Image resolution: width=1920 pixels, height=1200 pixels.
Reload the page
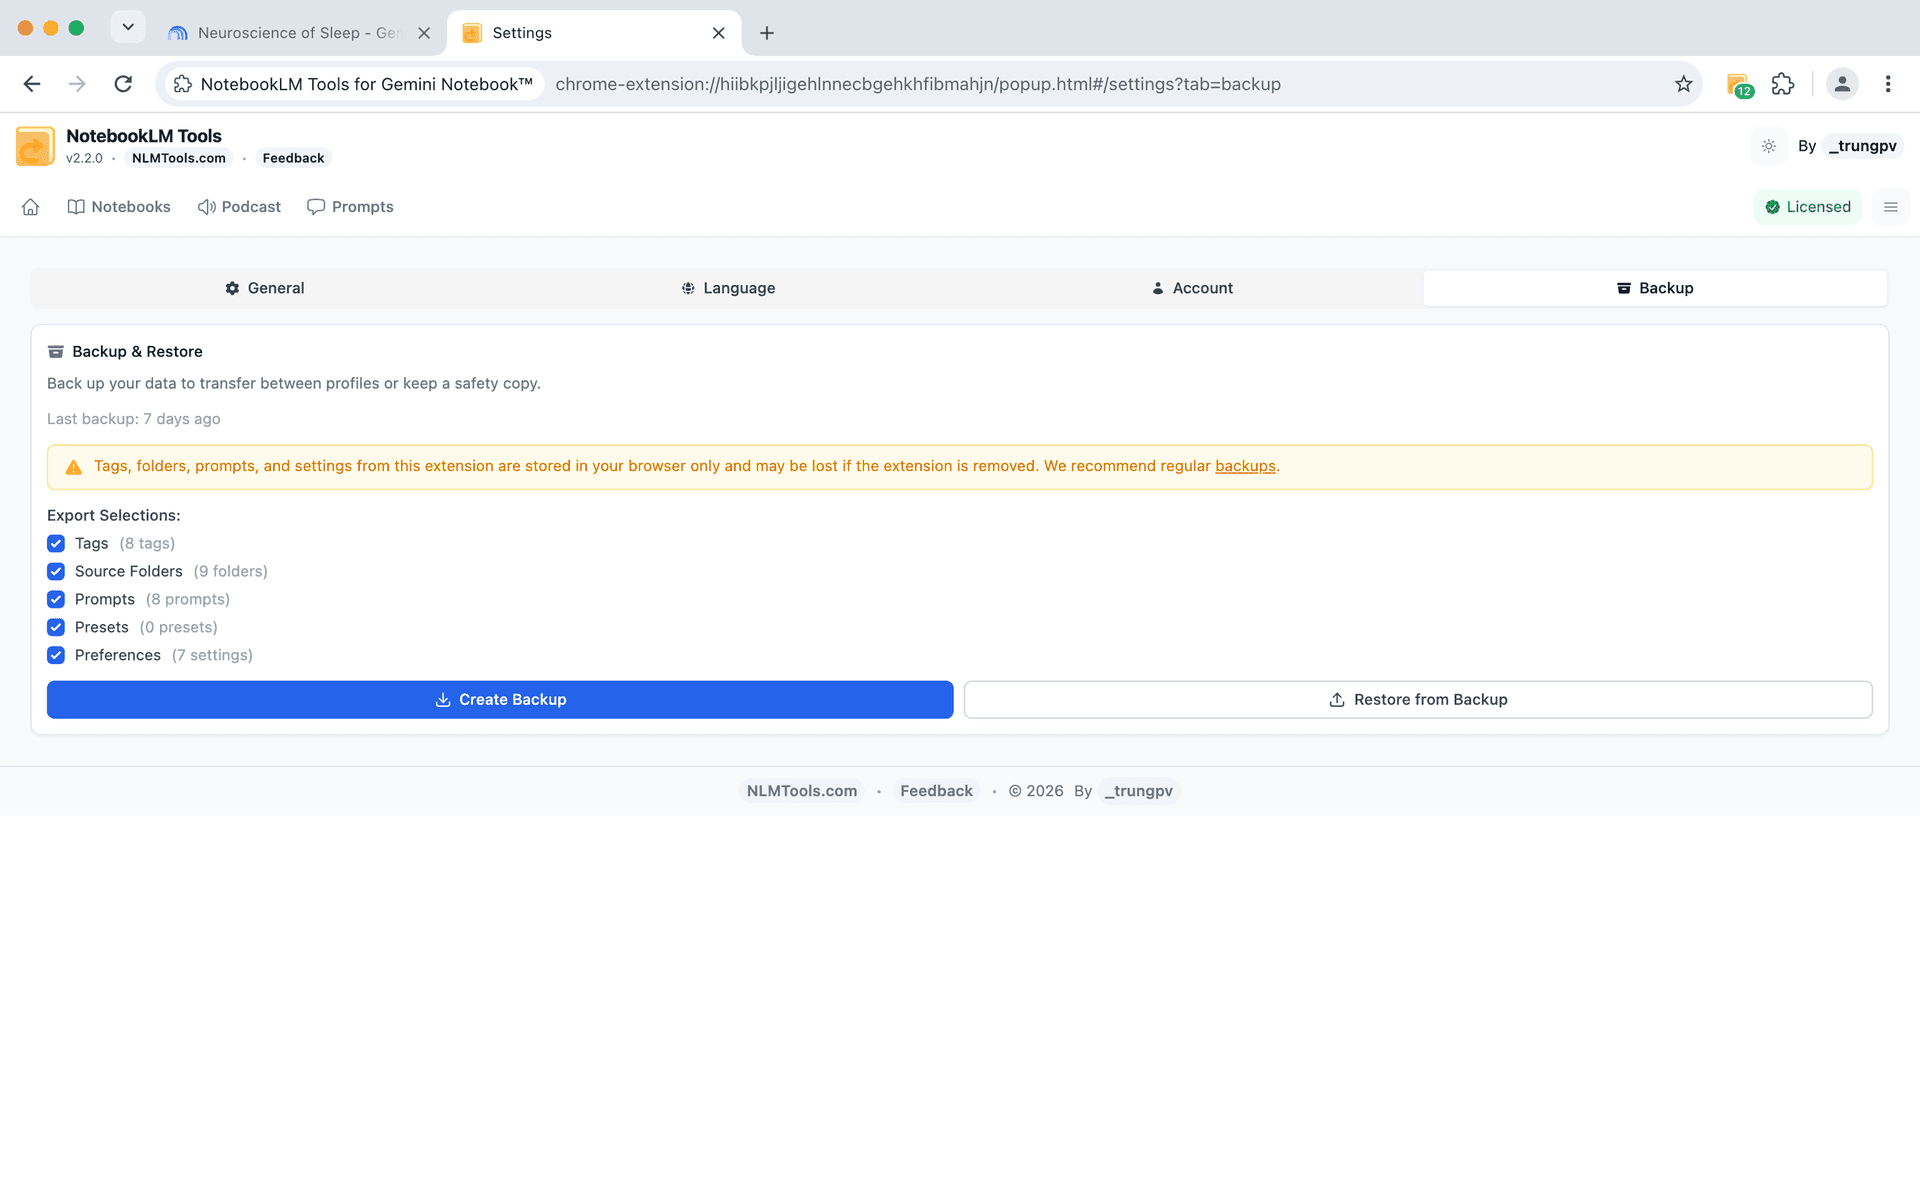click(x=123, y=84)
